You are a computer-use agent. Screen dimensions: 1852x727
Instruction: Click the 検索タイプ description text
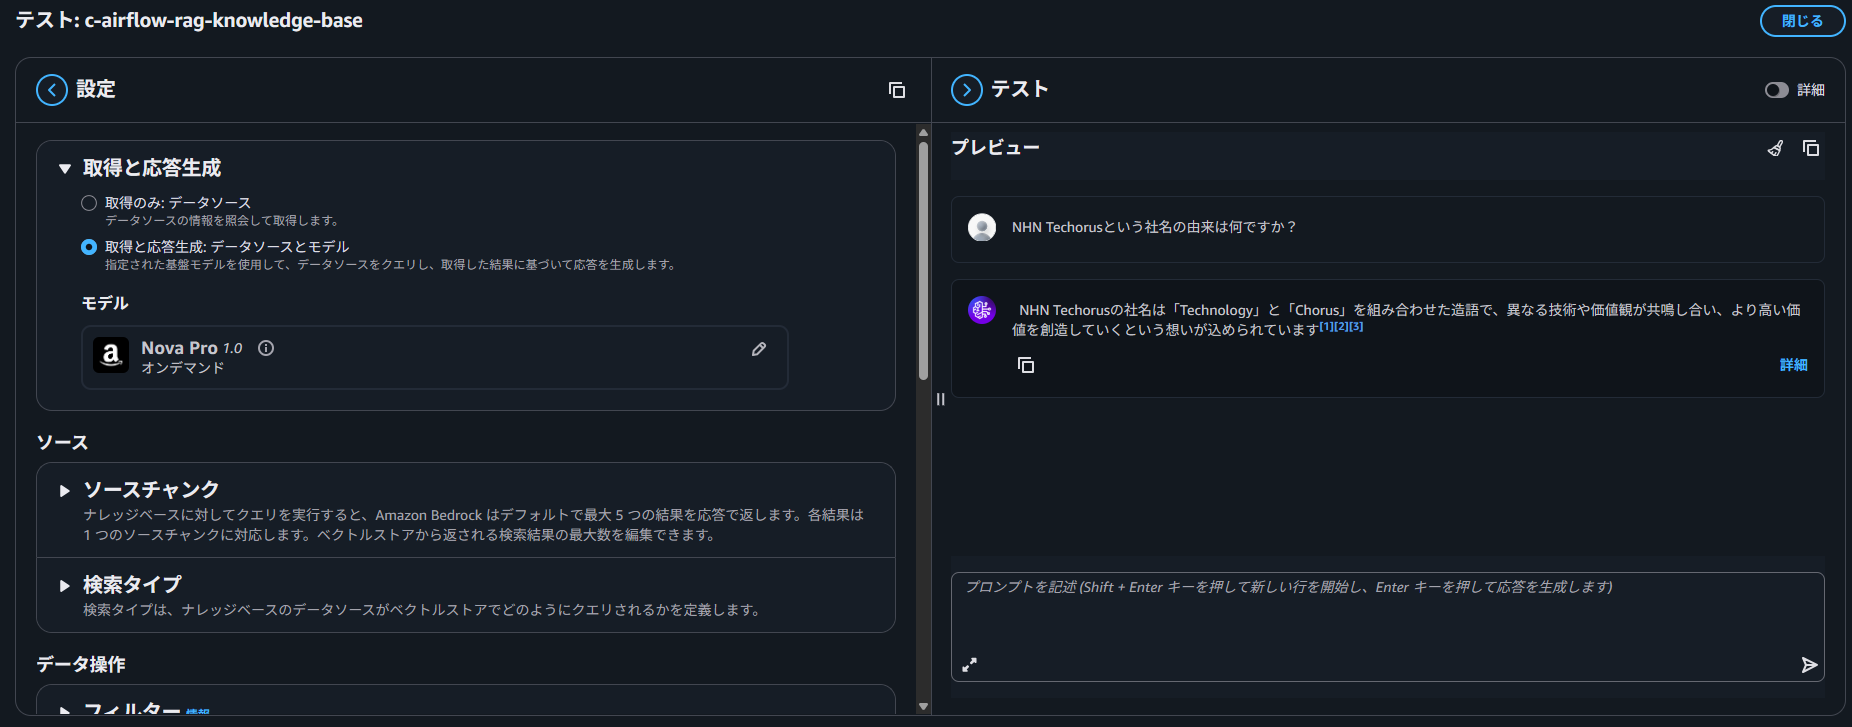click(x=421, y=610)
